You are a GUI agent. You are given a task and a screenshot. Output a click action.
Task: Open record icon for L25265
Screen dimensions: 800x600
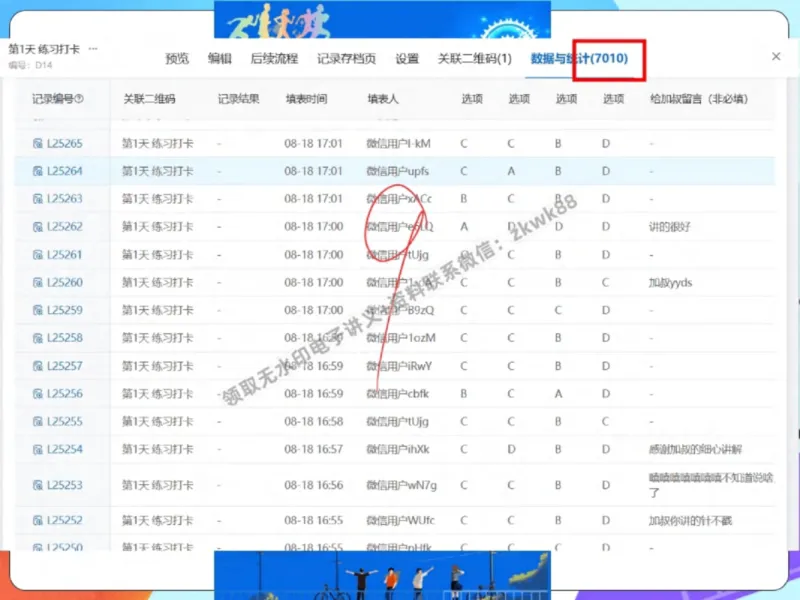pyautogui.click(x=38, y=143)
